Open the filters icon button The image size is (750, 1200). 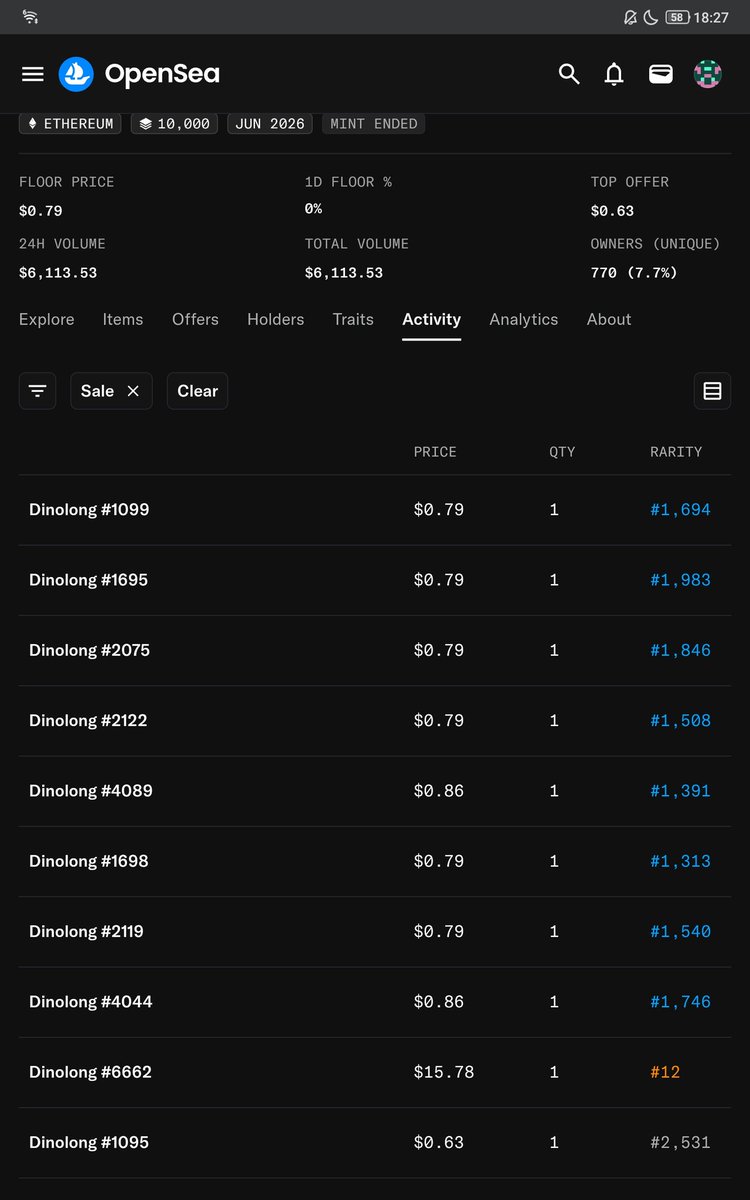click(x=38, y=391)
